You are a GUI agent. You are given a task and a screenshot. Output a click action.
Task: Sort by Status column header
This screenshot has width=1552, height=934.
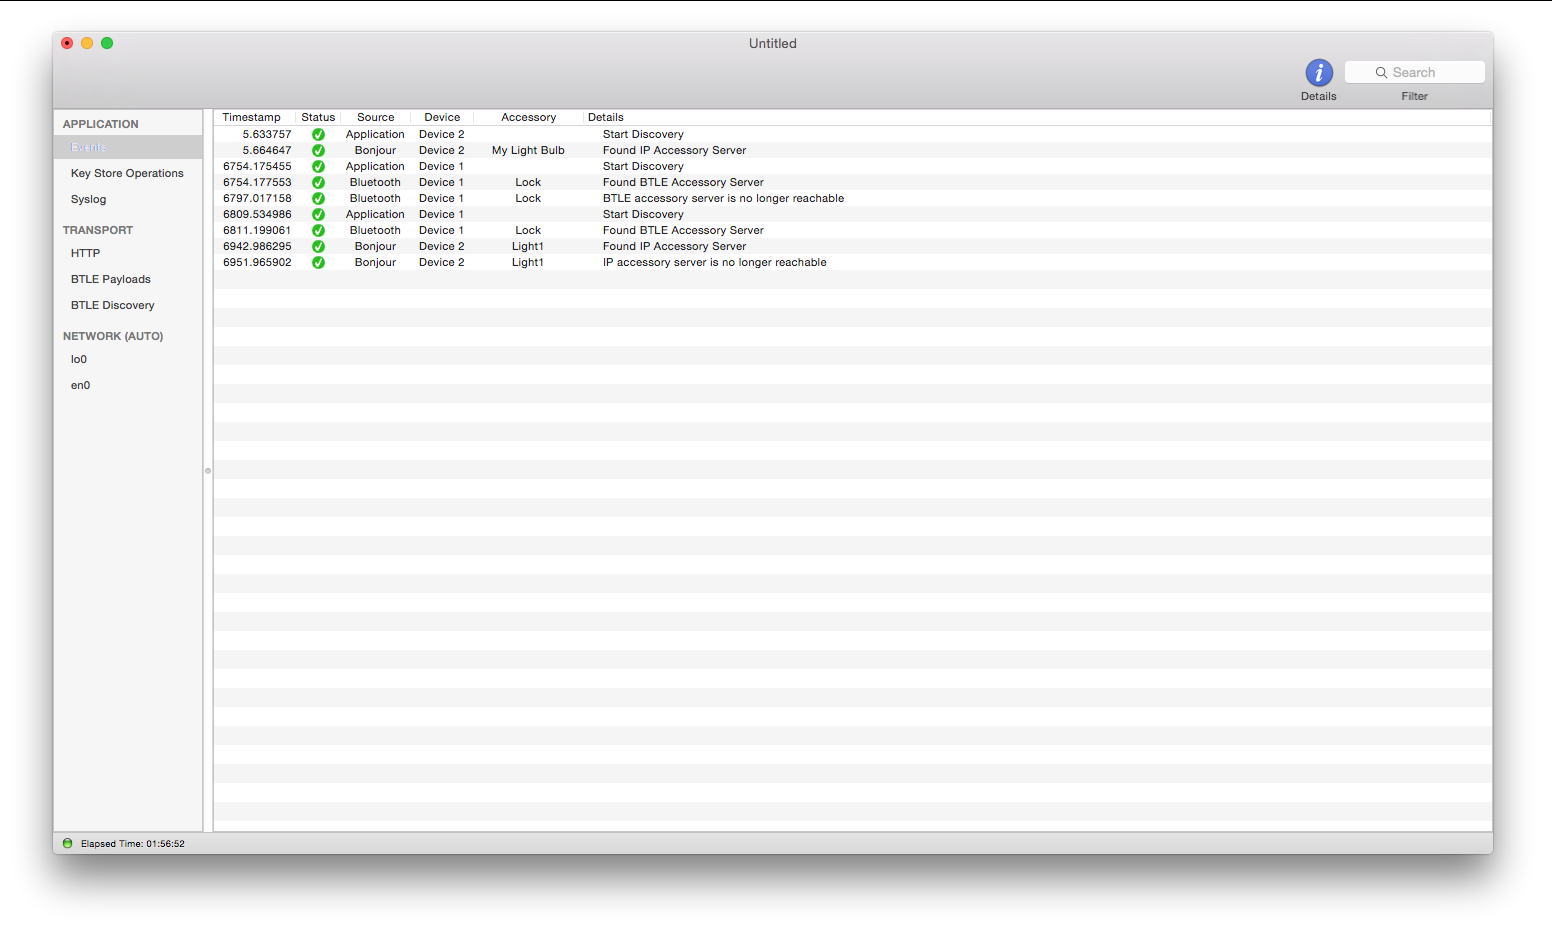[x=318, y=117]
